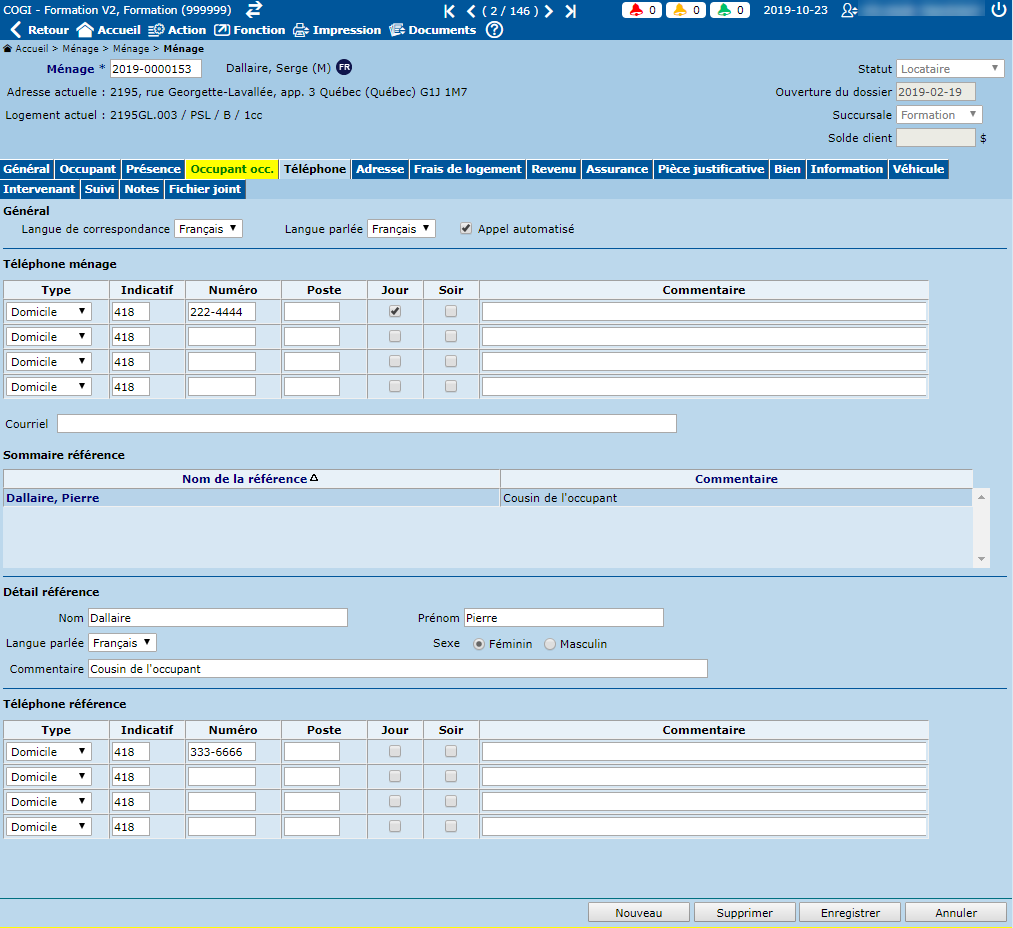
Task: Expand the Statut Locataire dropdown
Action: click(x=950, y=69)
